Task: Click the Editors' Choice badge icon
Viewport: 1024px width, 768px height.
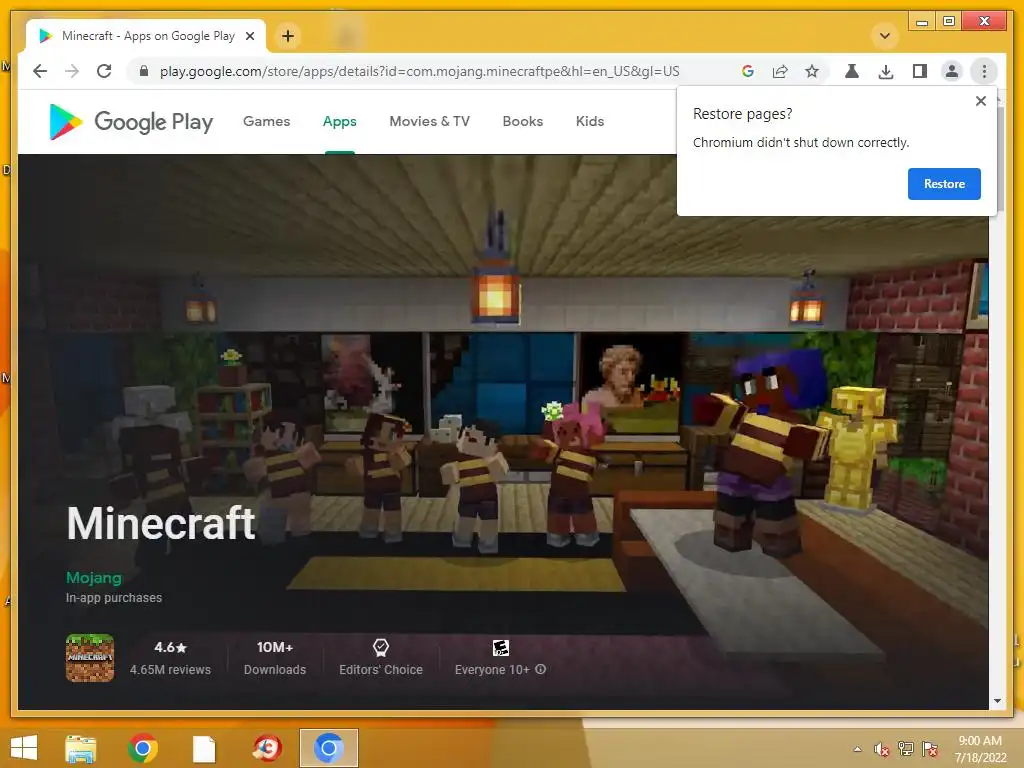Action: tap(381, 647)
